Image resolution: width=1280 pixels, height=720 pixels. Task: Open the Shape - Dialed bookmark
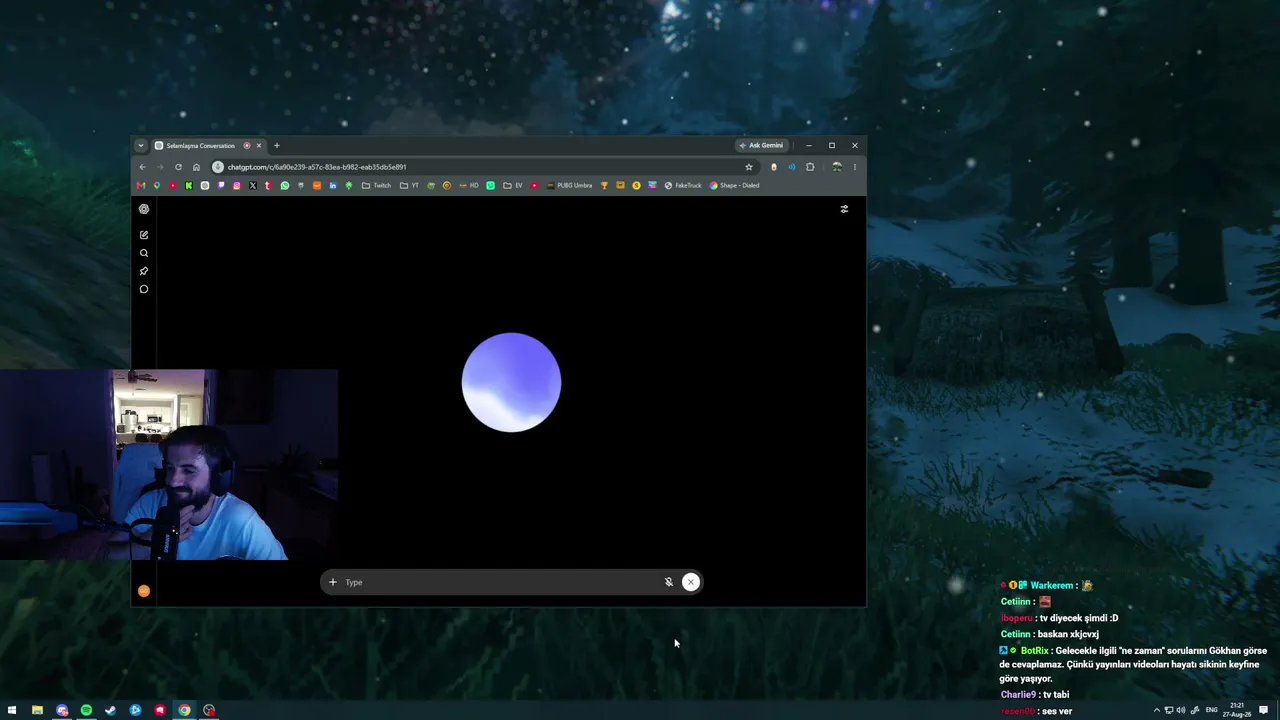coord(734,186)
